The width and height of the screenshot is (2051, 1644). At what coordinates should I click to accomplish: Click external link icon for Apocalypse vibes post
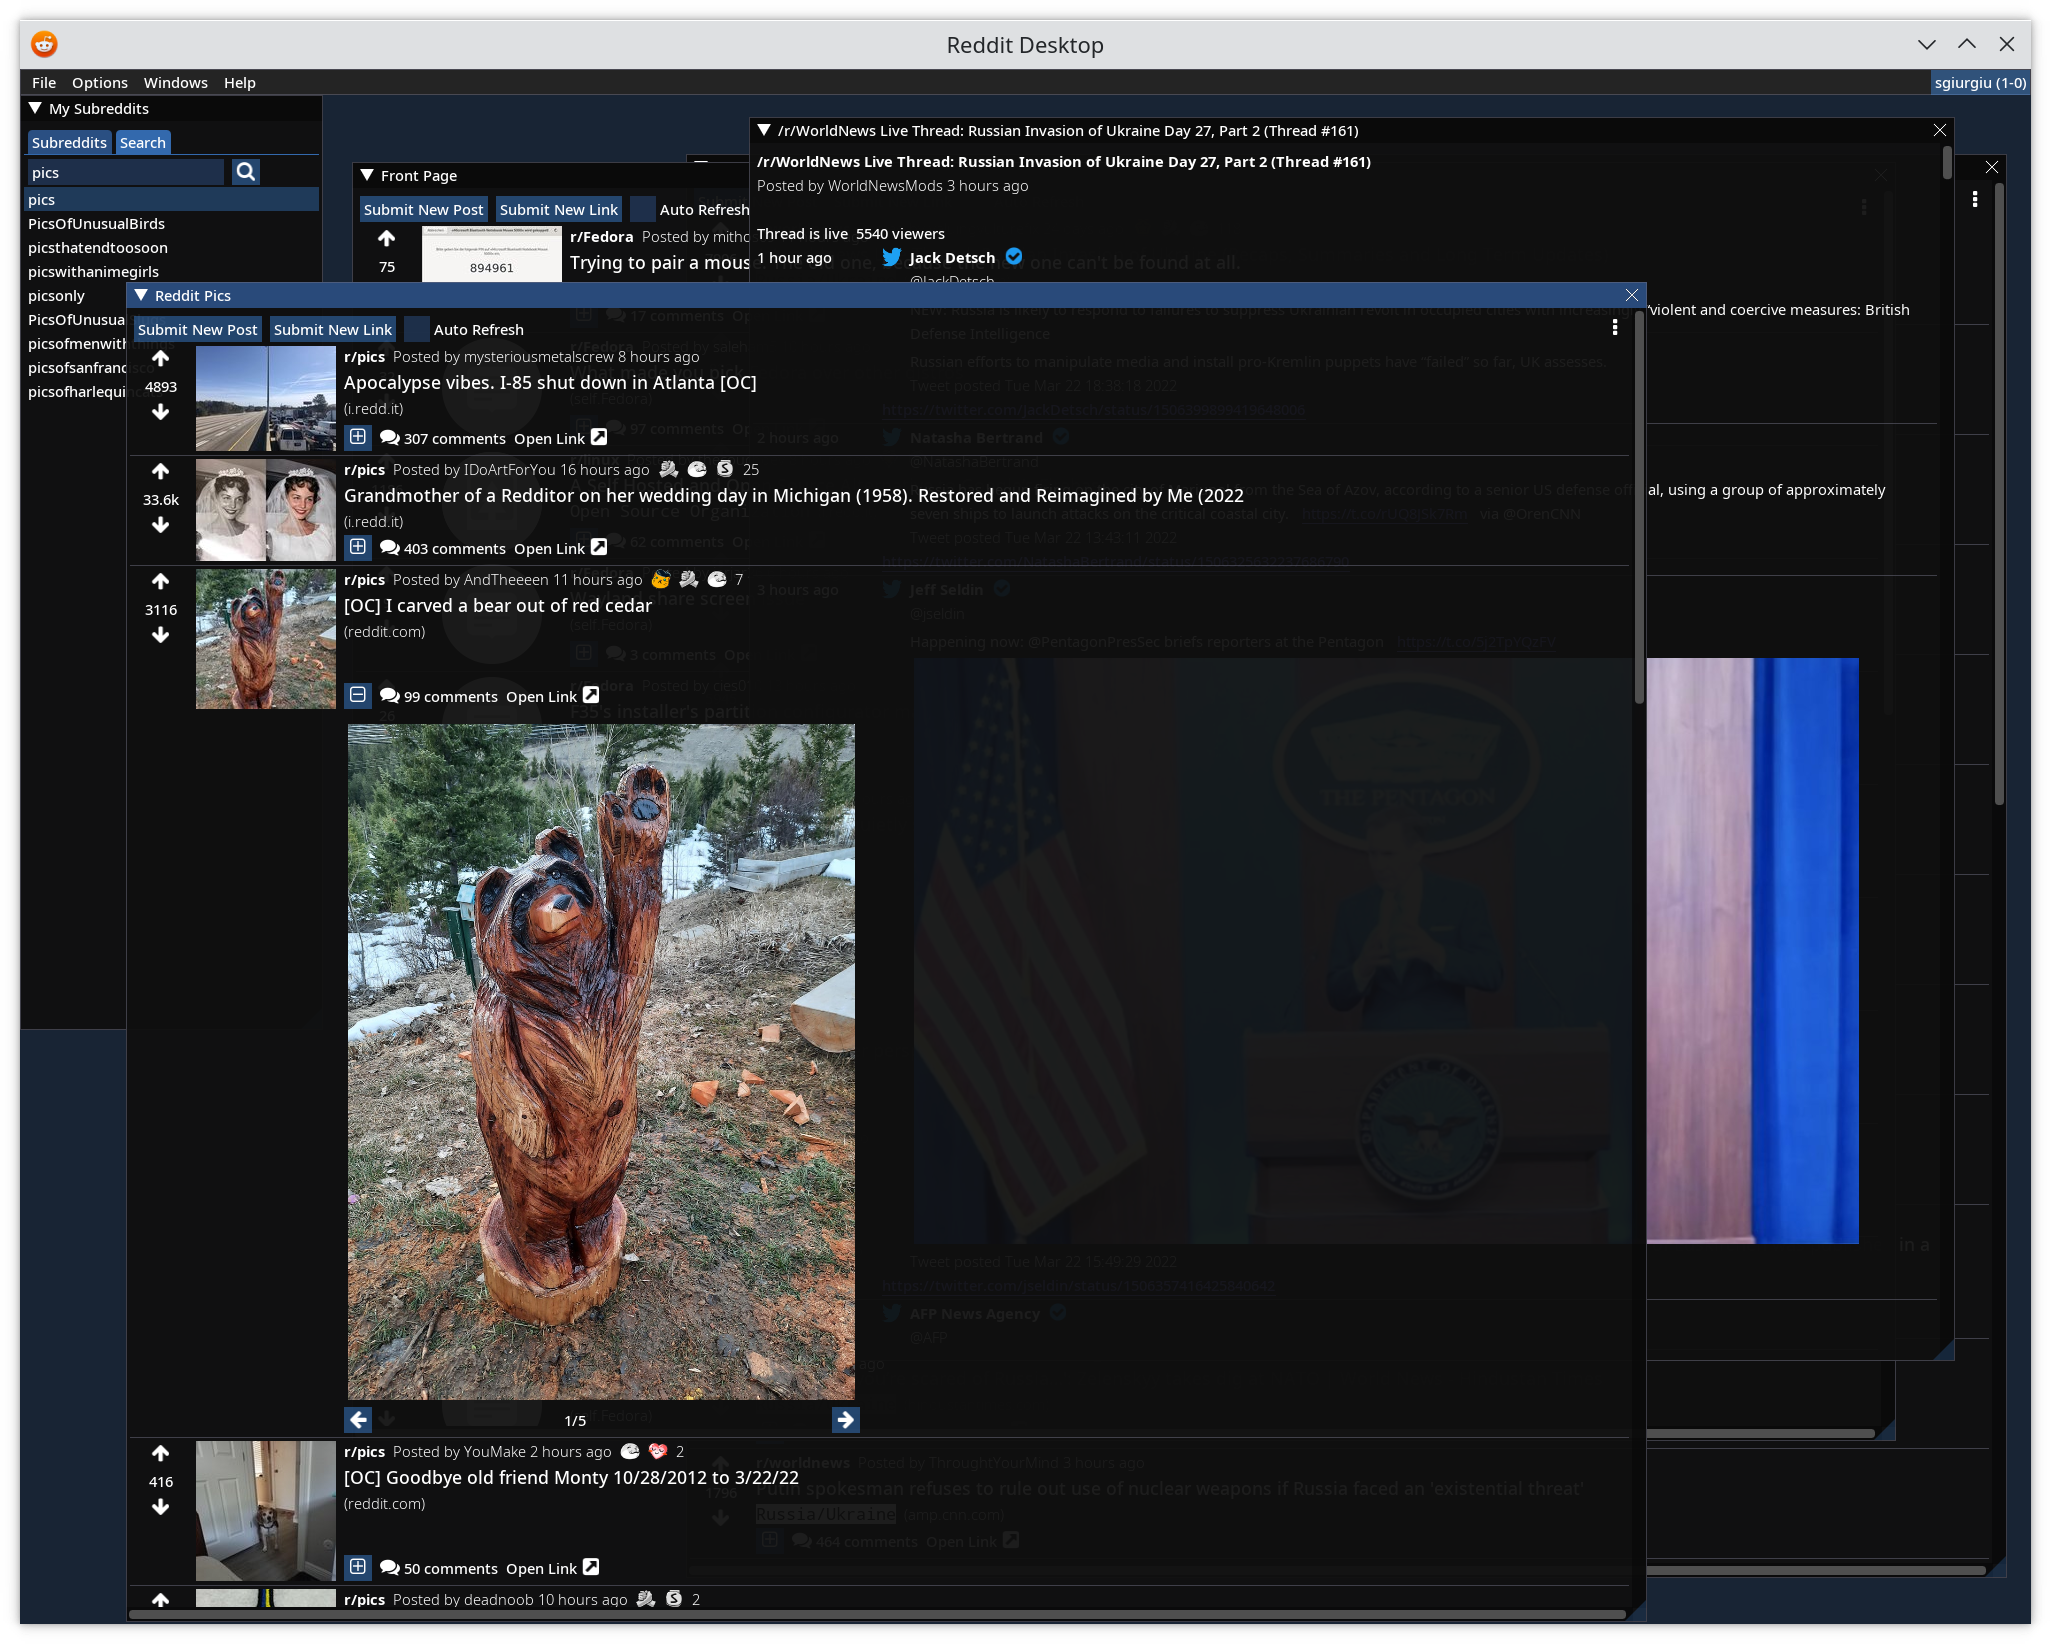tap(599, 437)
